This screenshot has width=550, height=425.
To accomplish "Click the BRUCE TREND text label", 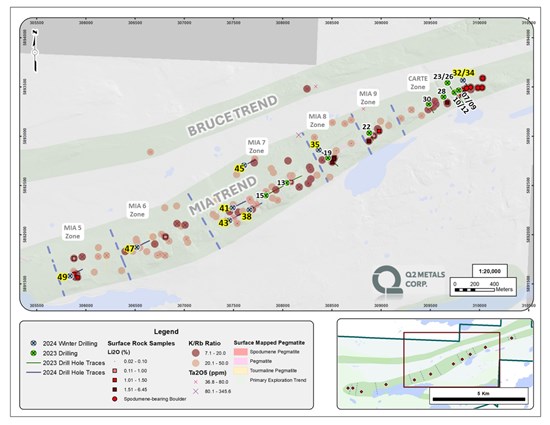I will 233,116.
